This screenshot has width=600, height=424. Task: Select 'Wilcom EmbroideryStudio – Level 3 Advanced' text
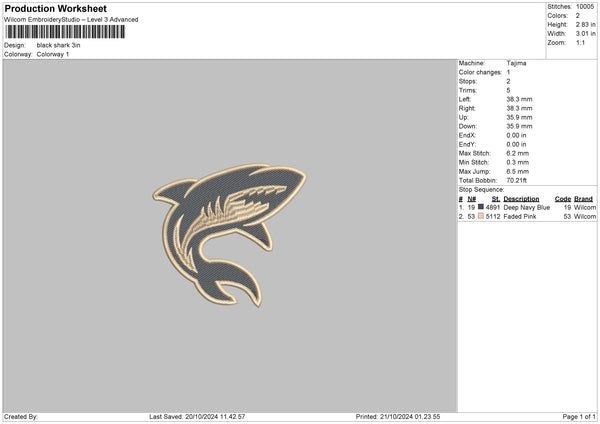(x=71, y=20)
